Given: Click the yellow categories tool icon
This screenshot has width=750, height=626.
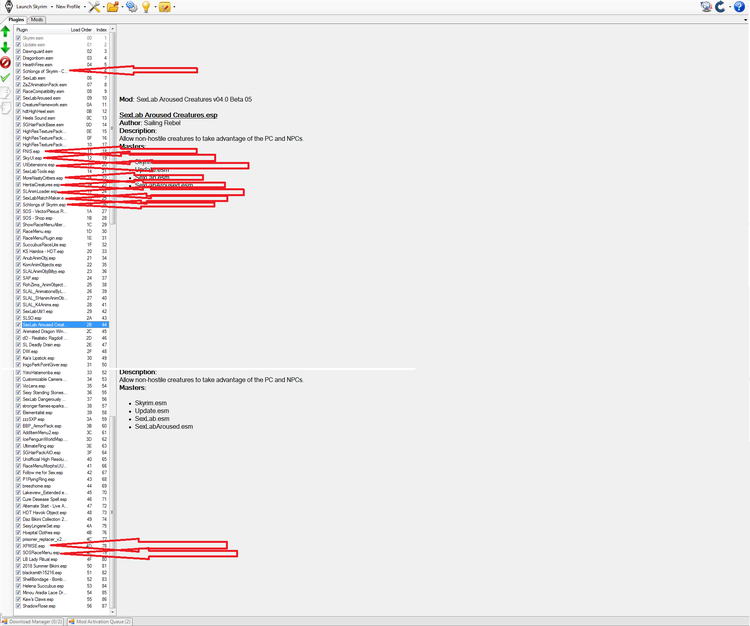Looking at the screenshot, I should tap(165, 7).
